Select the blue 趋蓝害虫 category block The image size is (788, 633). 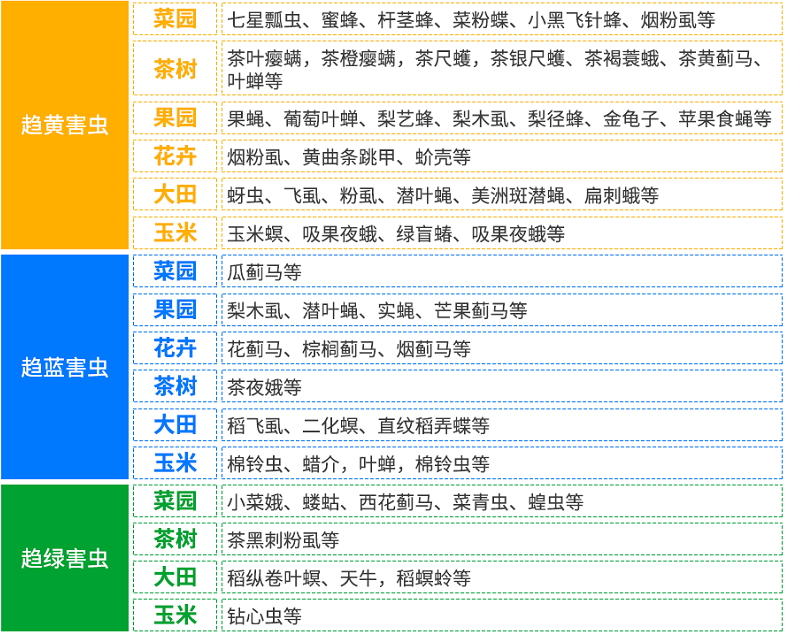point(65,367)
